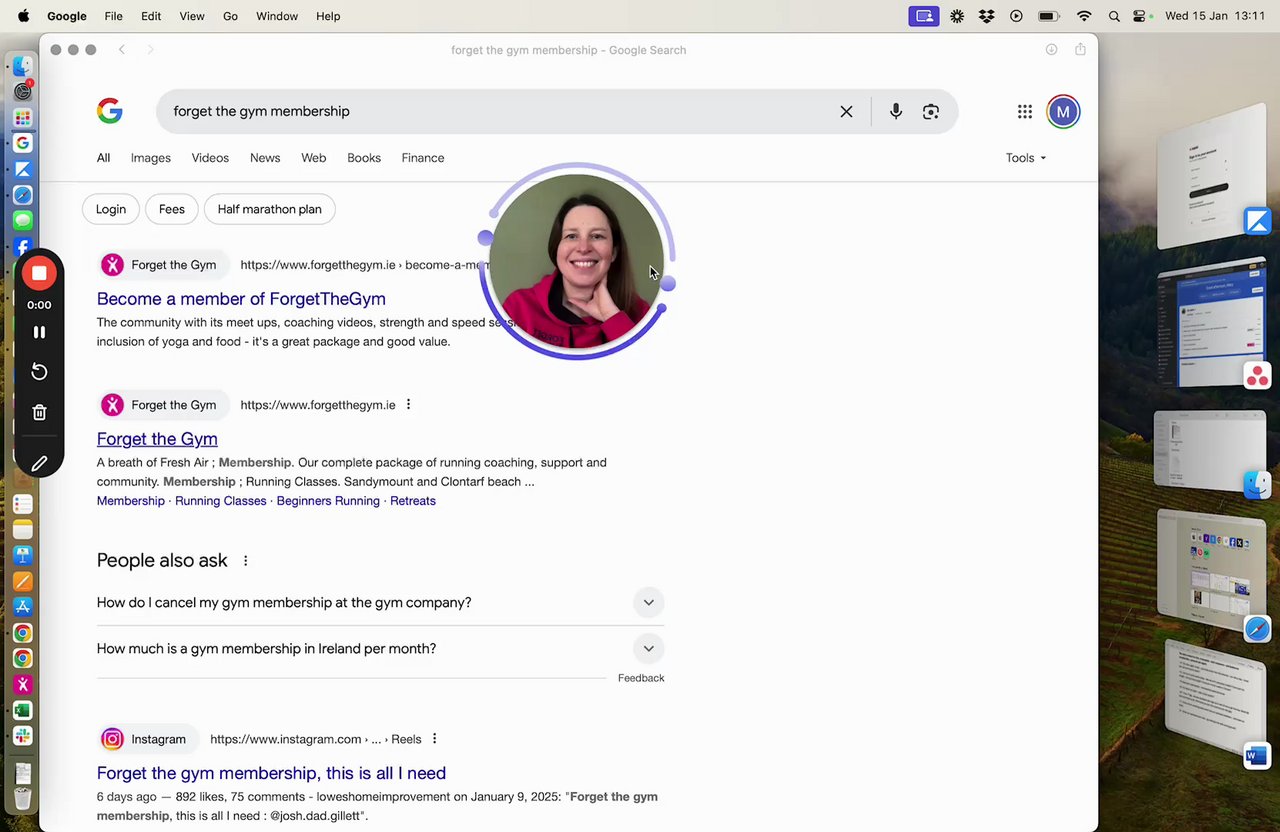Restart the recording with the undo arrow
This screenshot has width=1280, height=832.
[39, 372]
